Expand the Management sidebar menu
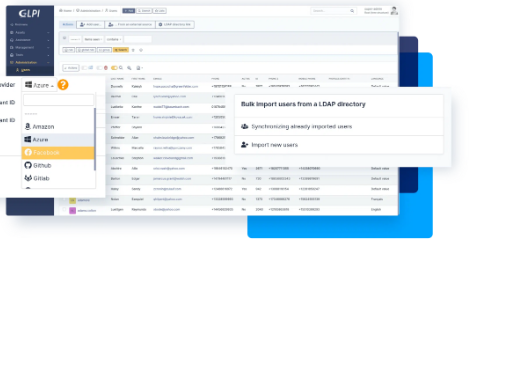The height and width of the screenshot is (368, 524). coord(30,47)
